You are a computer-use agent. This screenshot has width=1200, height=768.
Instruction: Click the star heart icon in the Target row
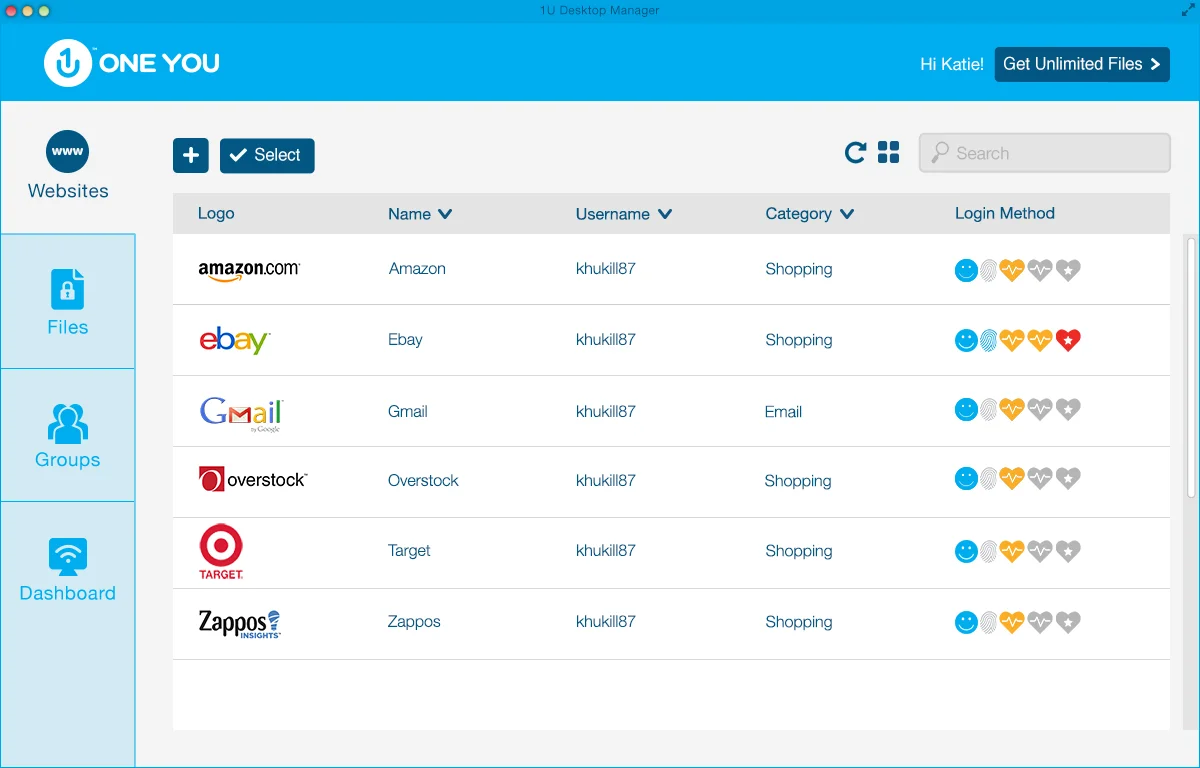tap(1068, 551)
